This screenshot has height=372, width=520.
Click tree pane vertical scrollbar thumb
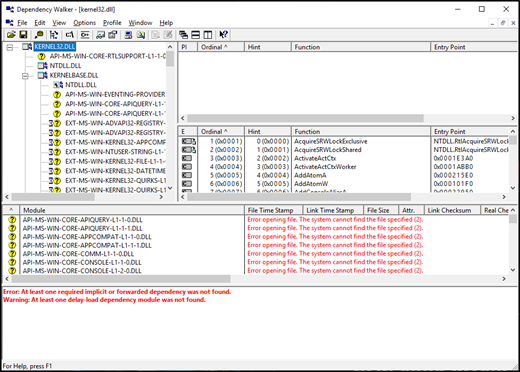(x=170, y=59)
